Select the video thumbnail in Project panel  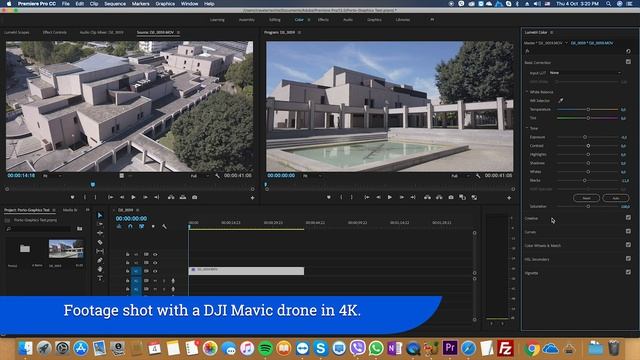click(66, 249)
